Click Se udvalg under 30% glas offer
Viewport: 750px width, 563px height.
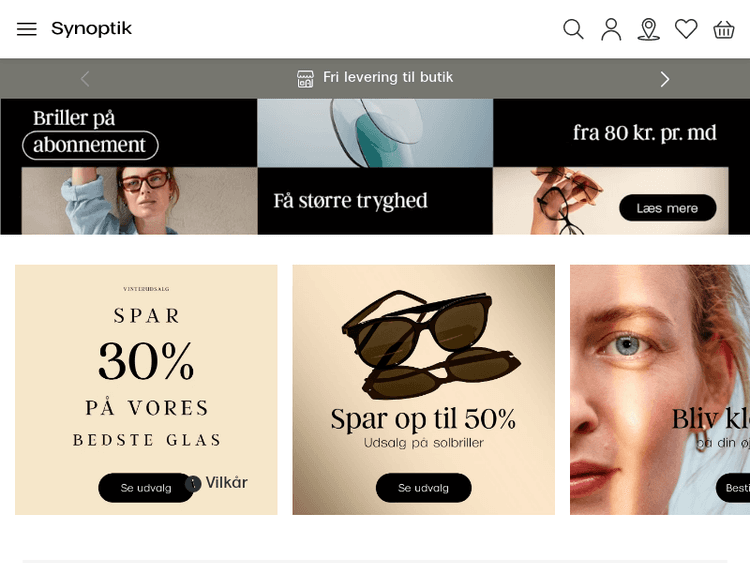tap(146, 488)
